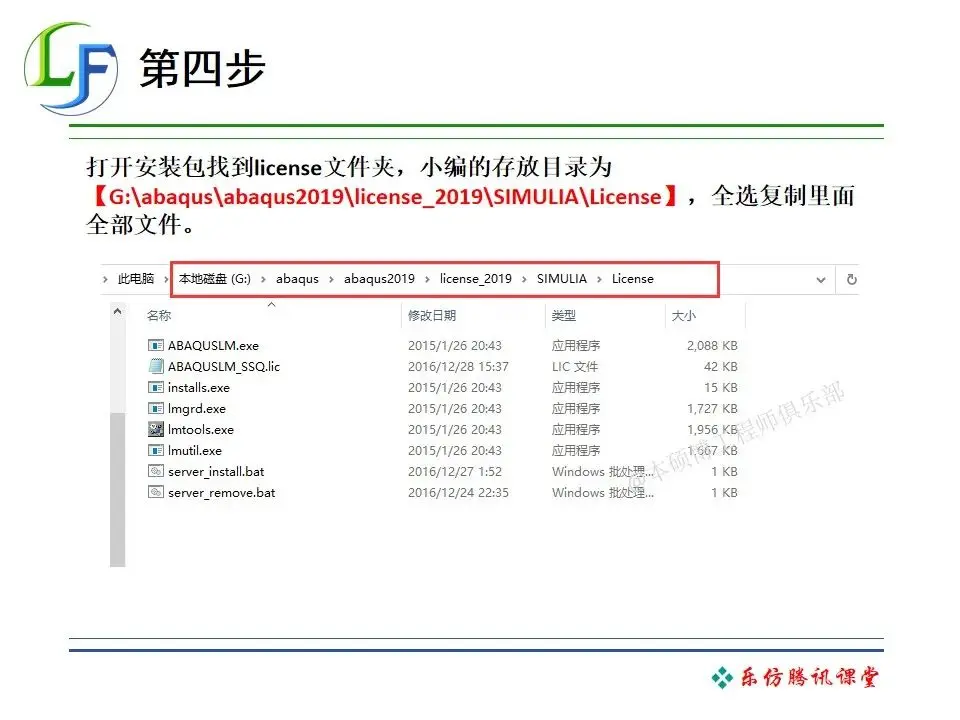Expand the chevron after abaqus2019 breadcrumb
This screenshot has height=720, width=960.
[427, 280]
